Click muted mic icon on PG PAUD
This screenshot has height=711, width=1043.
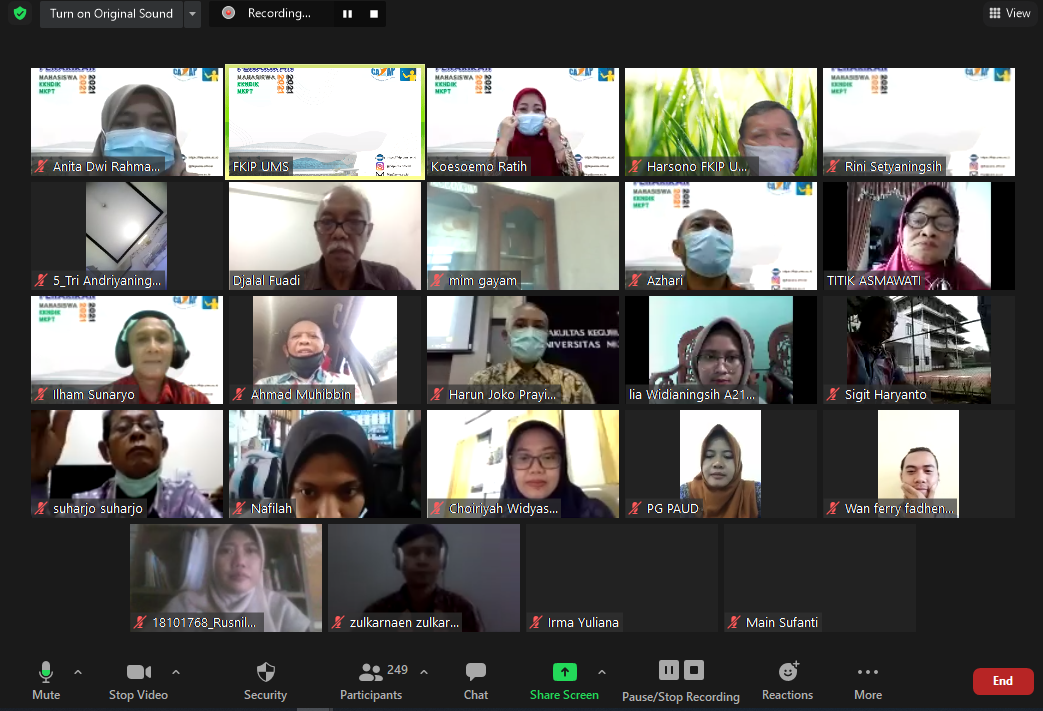(x=635, y=508)
